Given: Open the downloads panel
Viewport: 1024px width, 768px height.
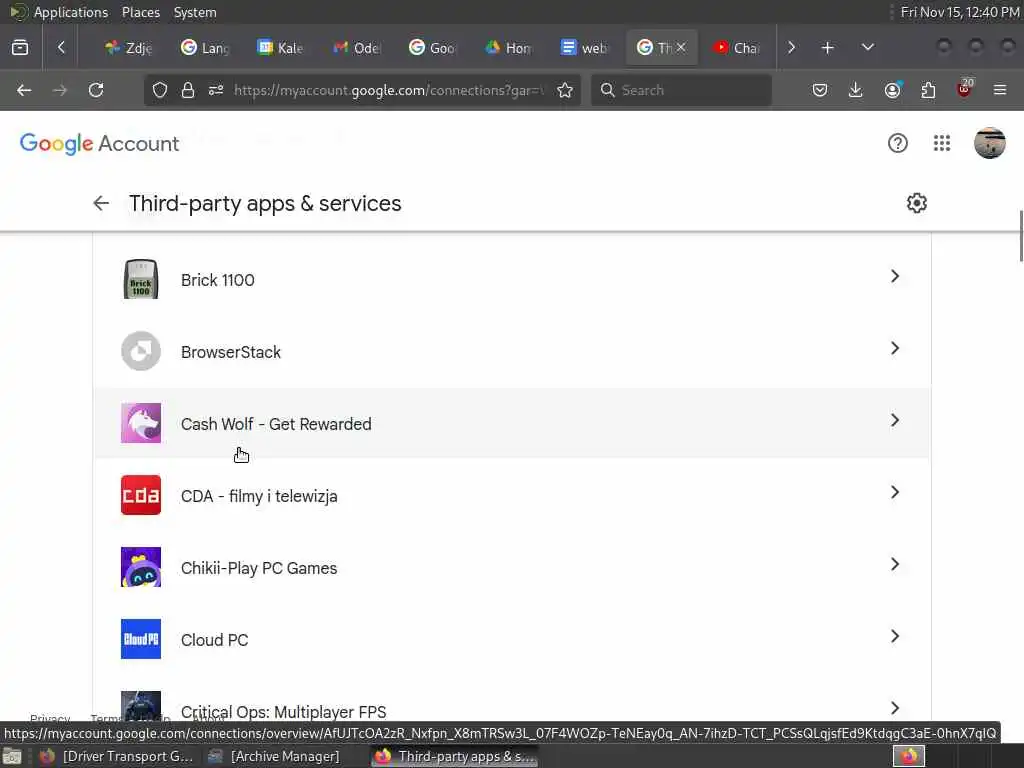Looking at the screenshot, I should 856,90.
